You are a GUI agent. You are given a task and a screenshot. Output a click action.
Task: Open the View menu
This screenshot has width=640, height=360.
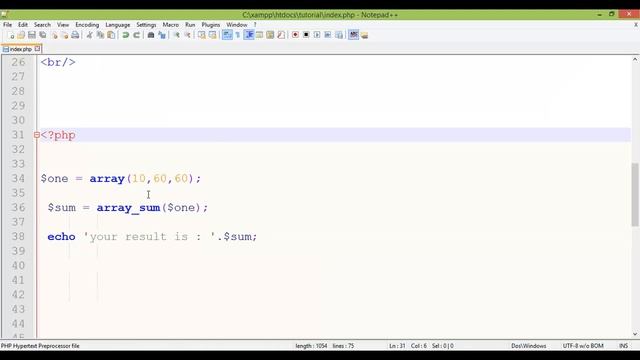coord(63,25)
